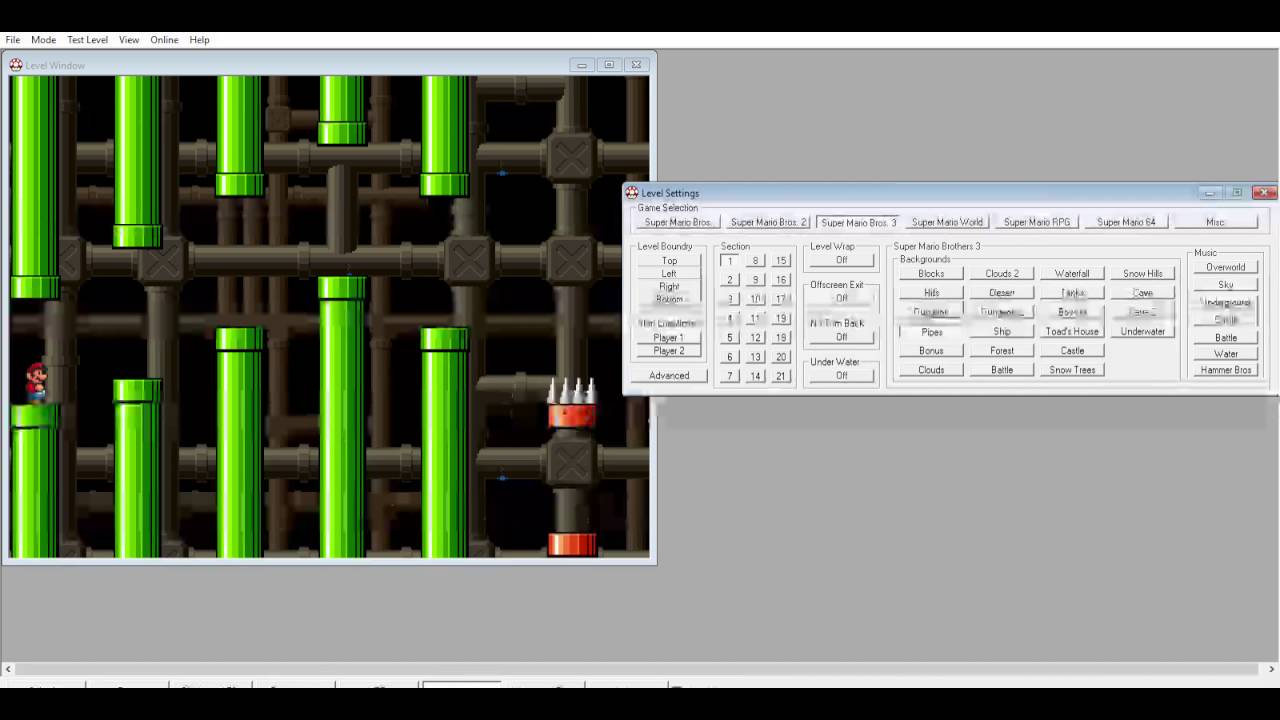
Task: Click the Top level boundary button
Action: pyautogui.click(x=669, y=260)
